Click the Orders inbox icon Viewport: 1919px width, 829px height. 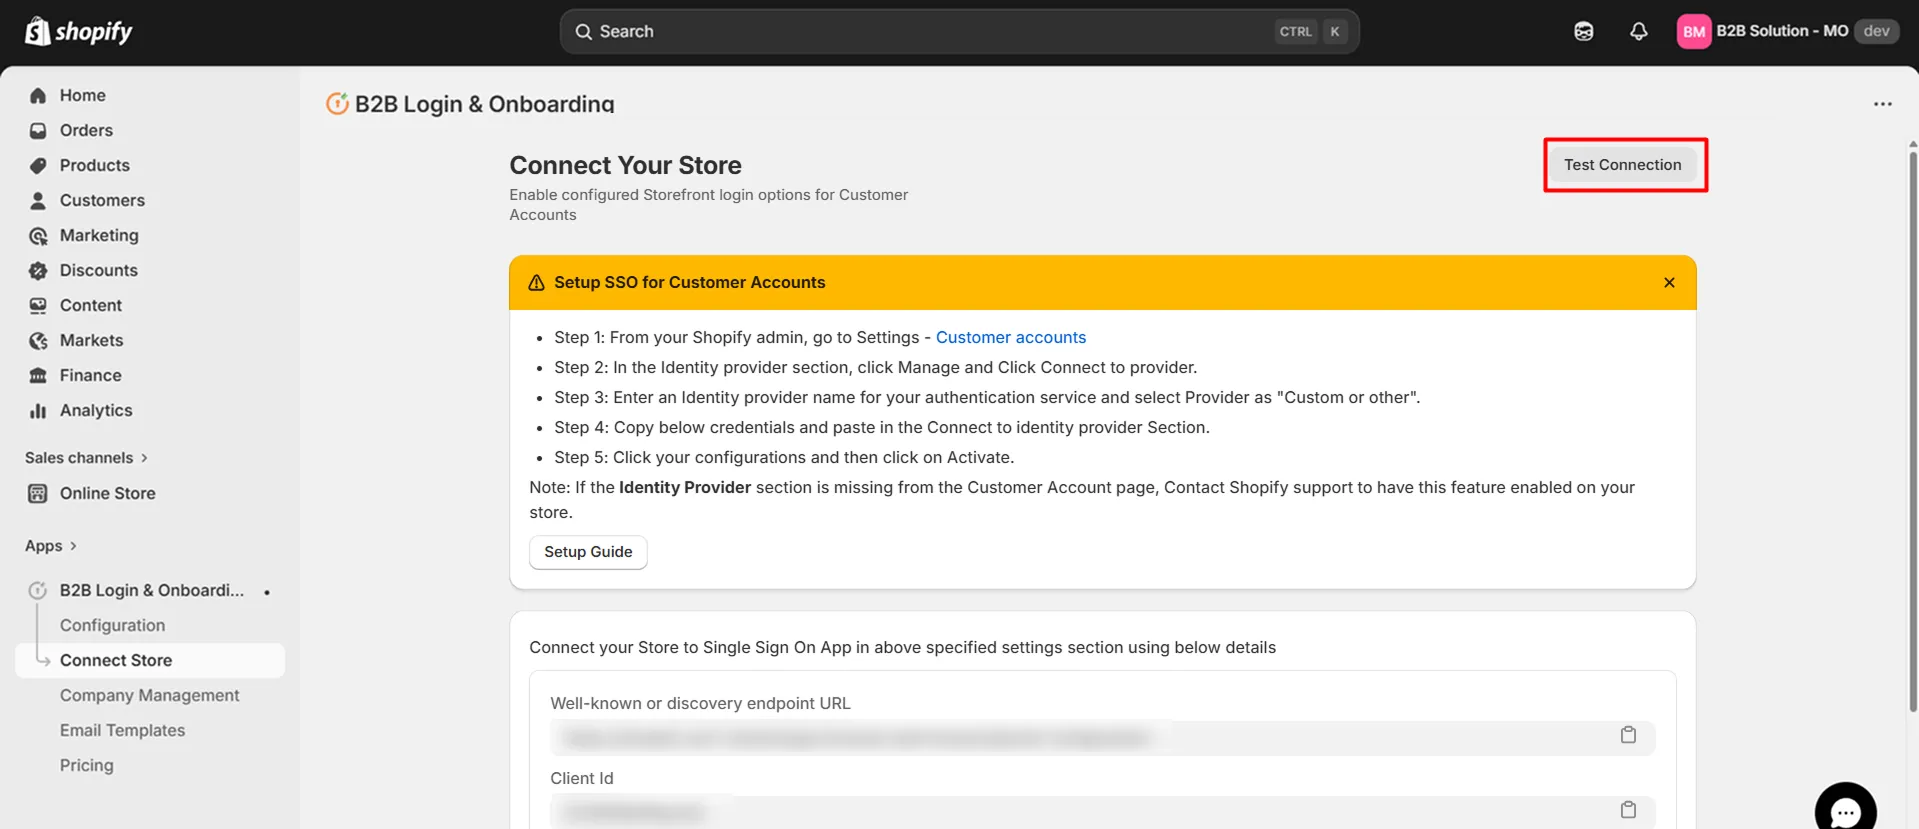pyautogui.click(x=38, y=131)
